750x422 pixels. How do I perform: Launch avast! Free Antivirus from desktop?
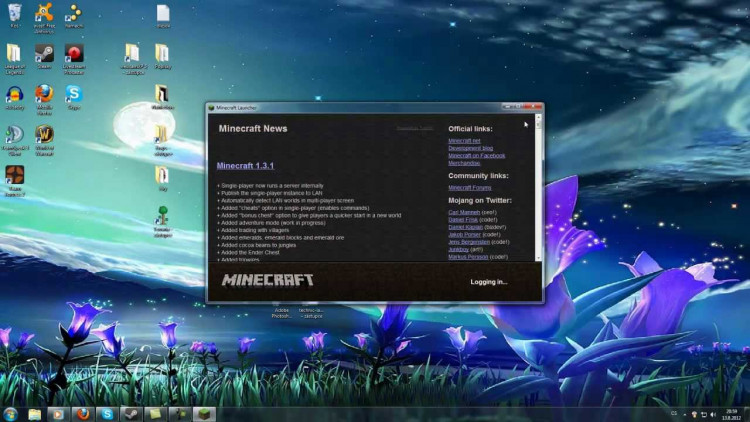[x=44, y=18]
